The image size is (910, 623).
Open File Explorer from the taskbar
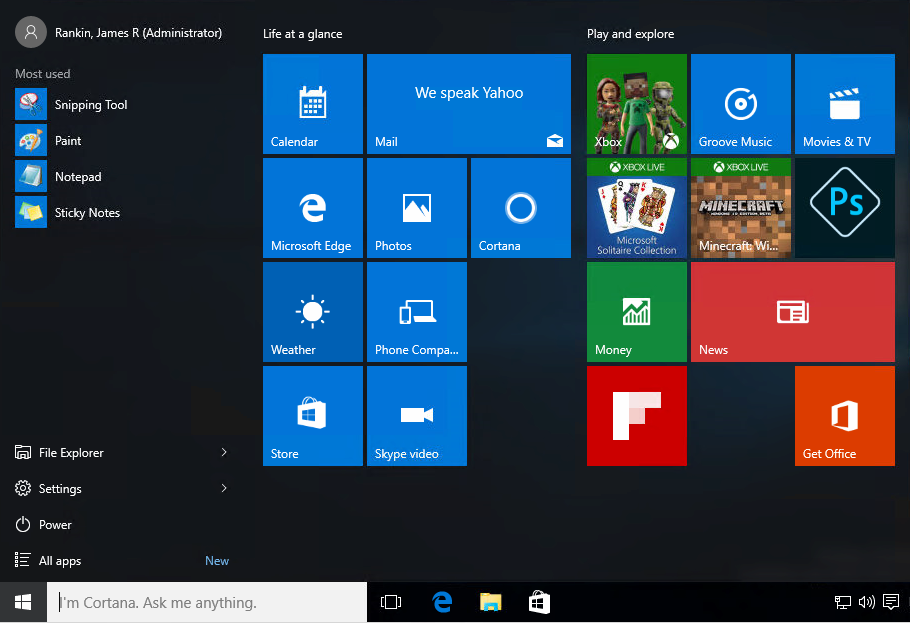490,602
